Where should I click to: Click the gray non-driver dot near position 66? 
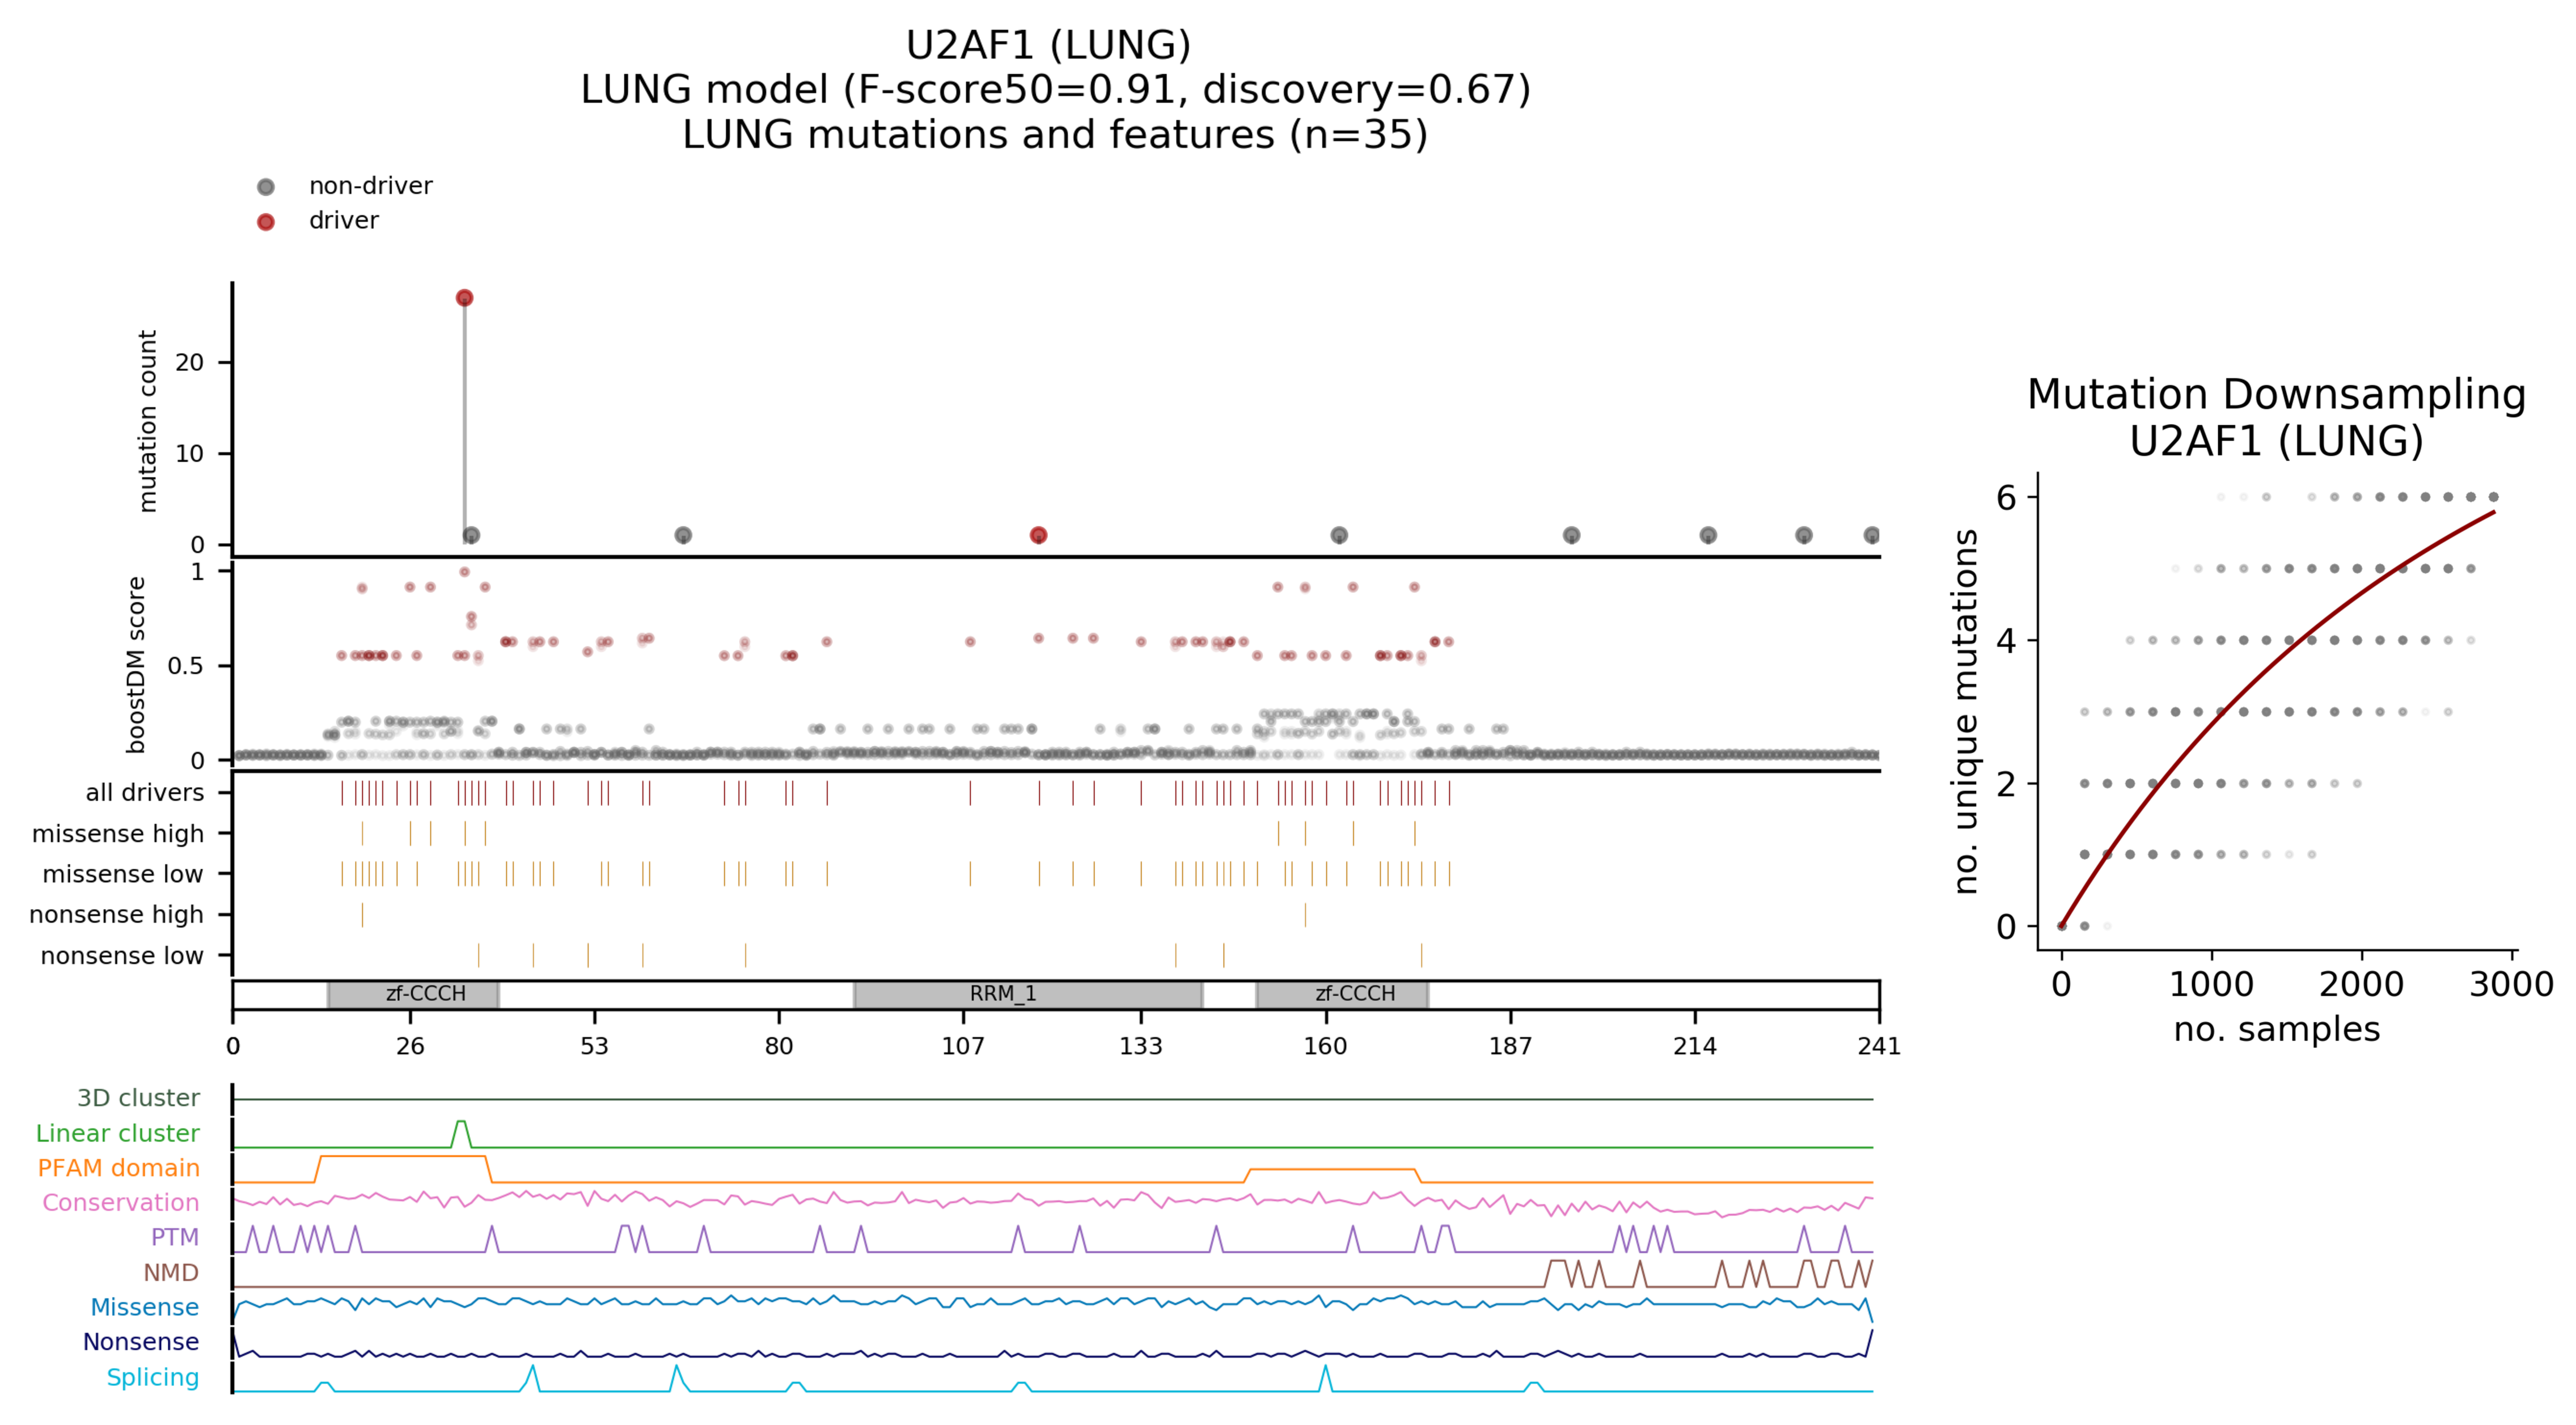683,535
